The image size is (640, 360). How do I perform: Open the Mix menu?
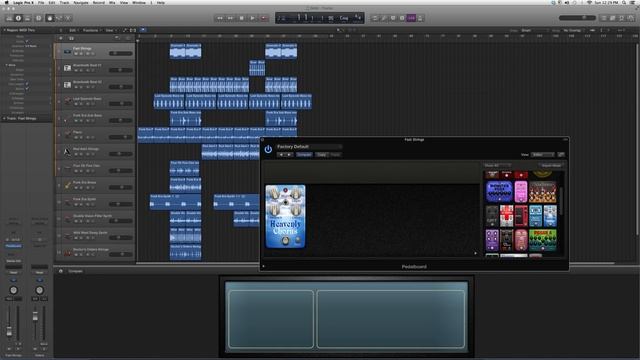pyautogui.click(x=112, y=2)
